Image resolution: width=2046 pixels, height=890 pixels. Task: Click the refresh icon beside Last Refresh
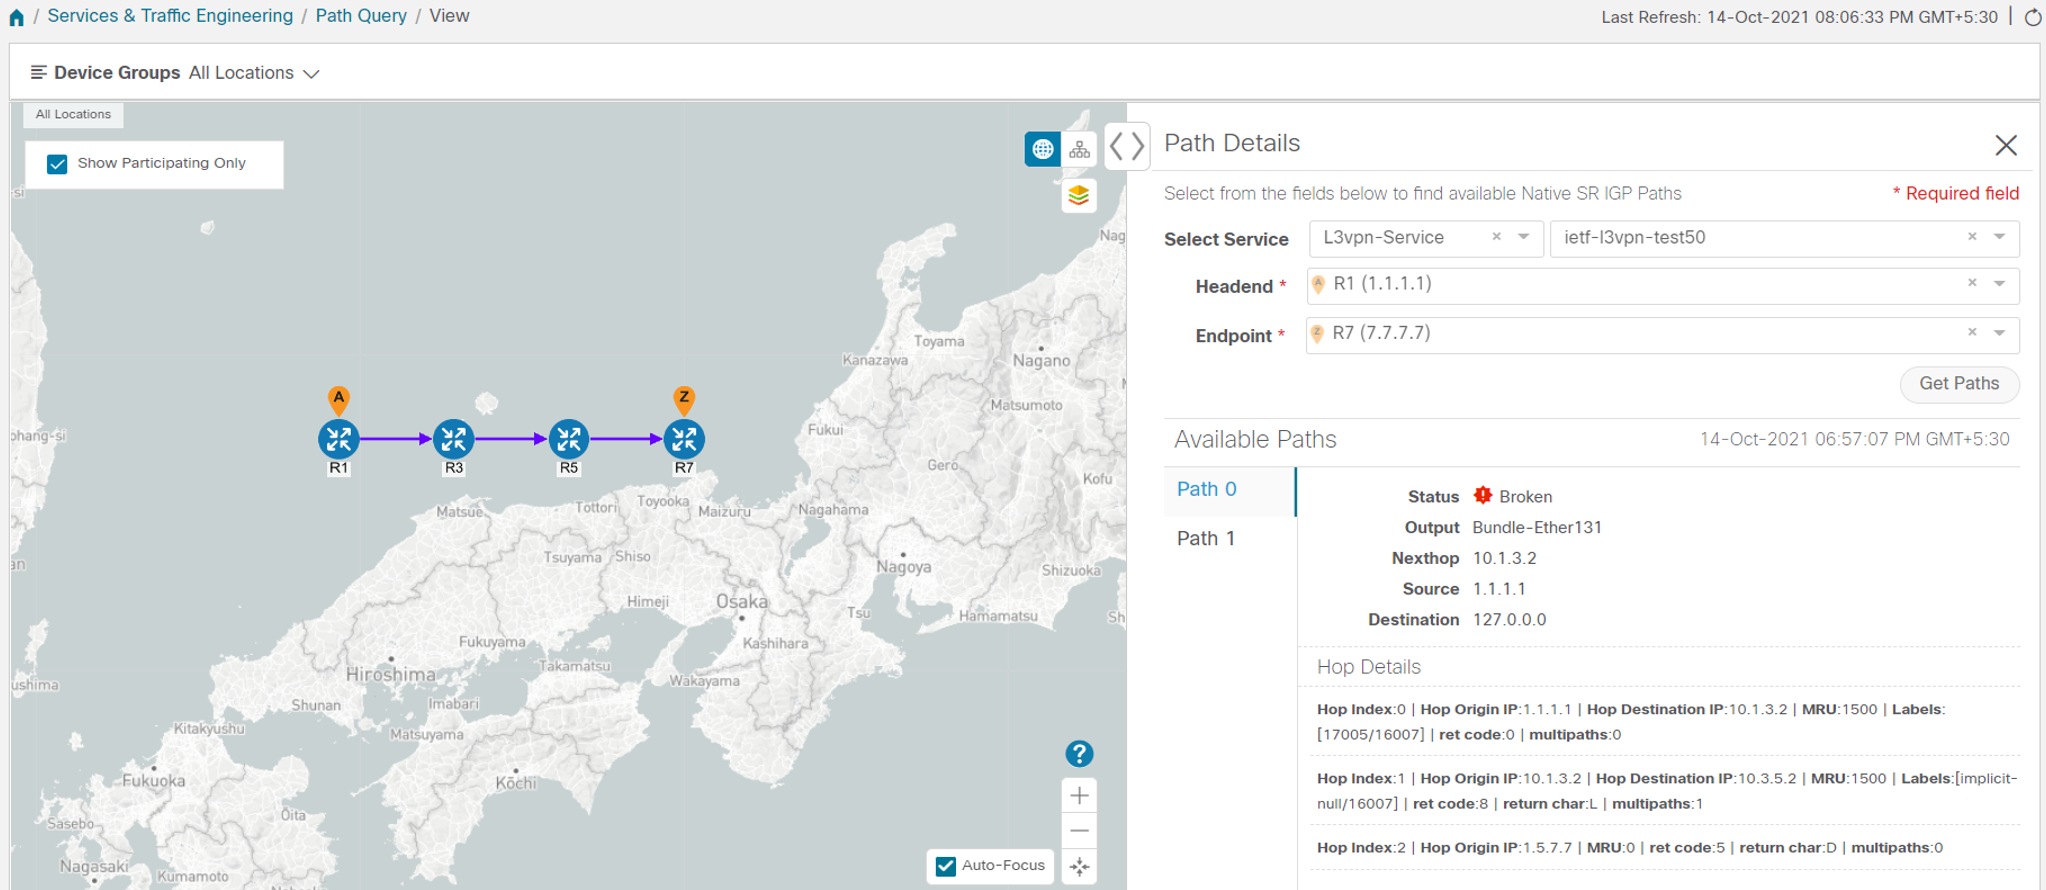[x=2032, y=17]
